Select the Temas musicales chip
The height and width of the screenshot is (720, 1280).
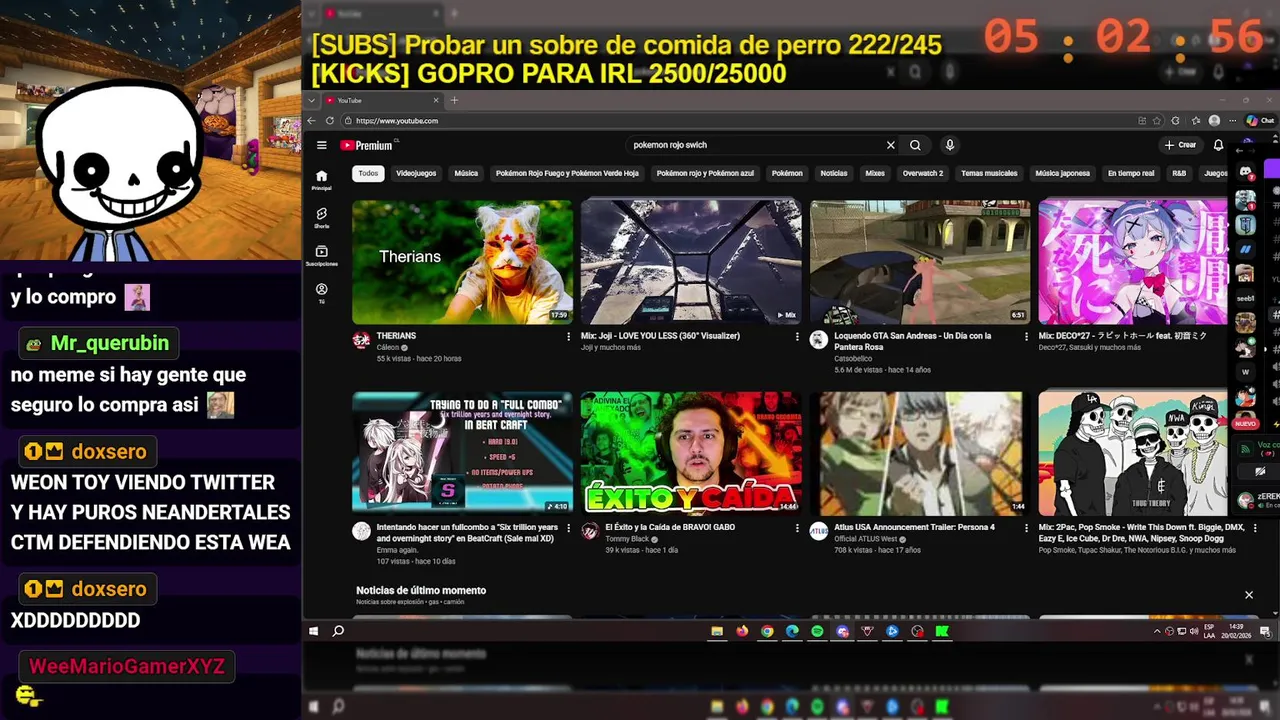(989, 173)
